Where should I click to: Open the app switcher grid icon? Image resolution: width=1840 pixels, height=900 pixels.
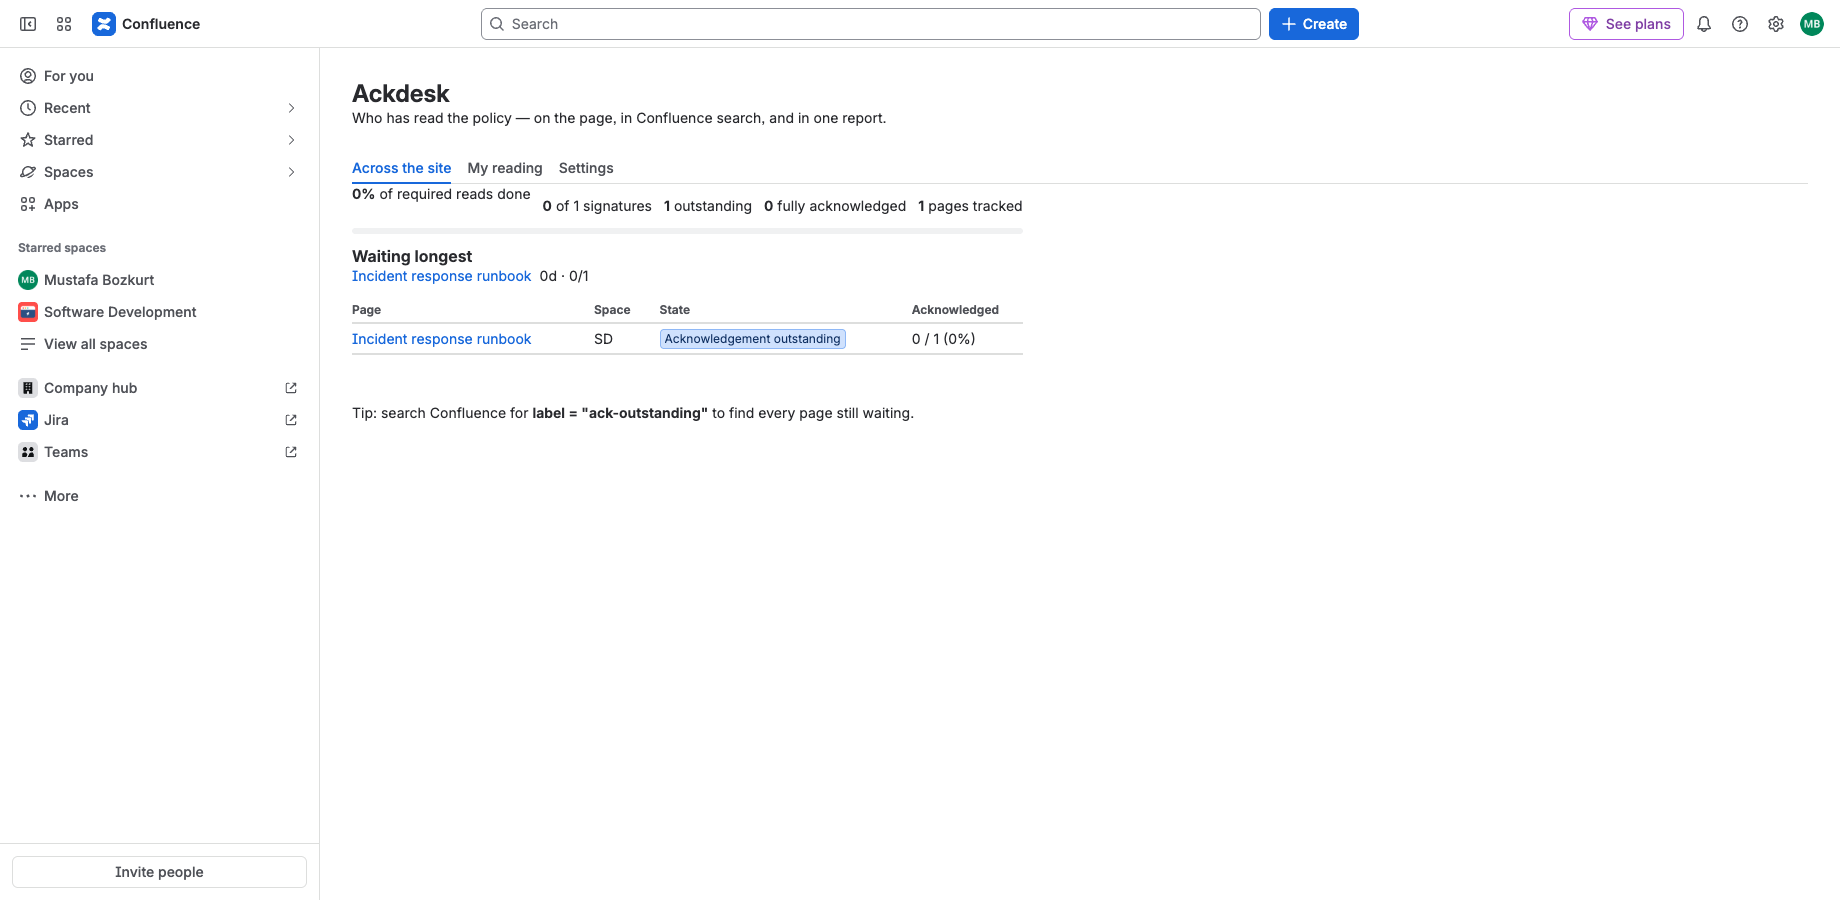click(64, 24)
